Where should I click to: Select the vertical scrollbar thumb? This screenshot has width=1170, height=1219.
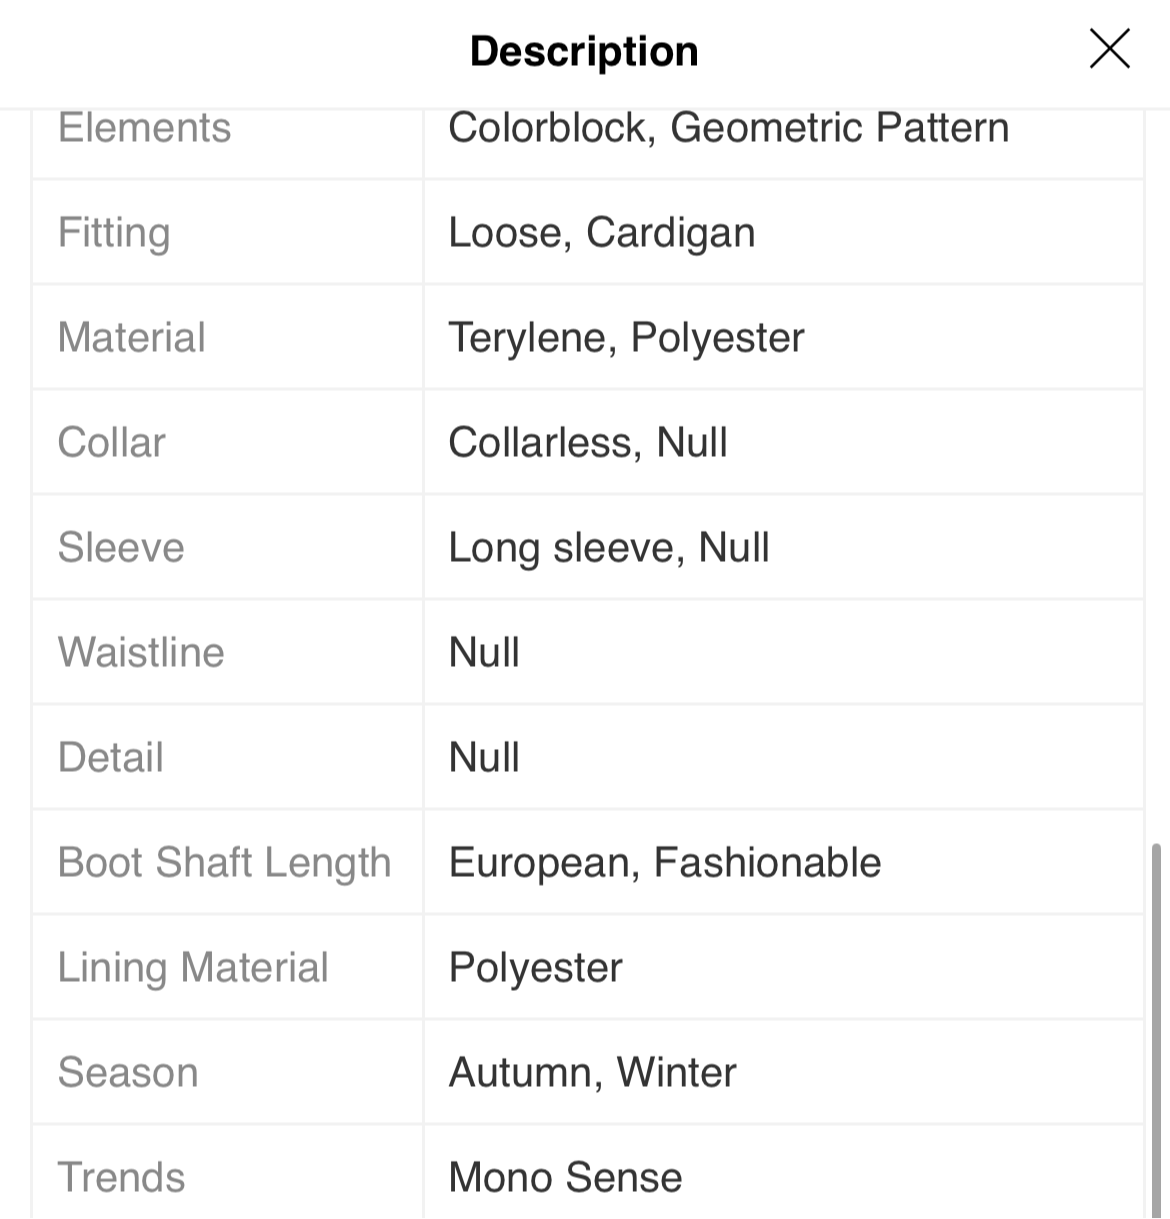click(x=1157, y=1030)
